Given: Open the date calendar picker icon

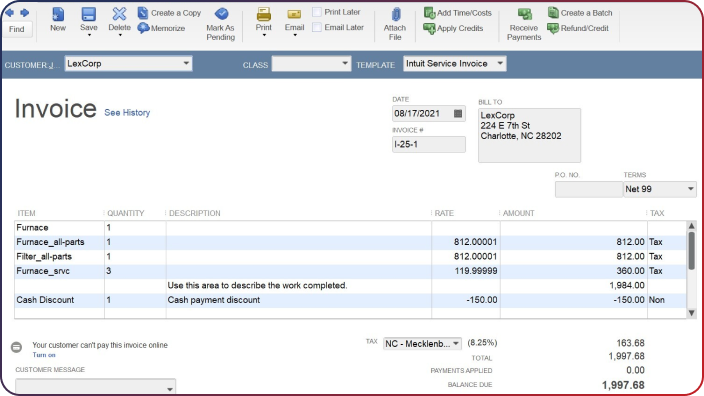Looking at the screenshot, I should coord(458,114).
